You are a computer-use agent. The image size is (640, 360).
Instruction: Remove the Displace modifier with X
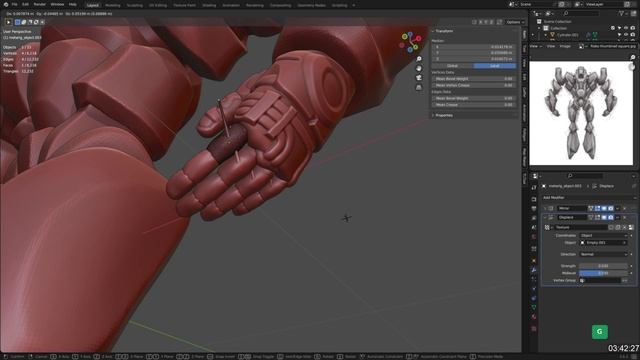point(624,218)
